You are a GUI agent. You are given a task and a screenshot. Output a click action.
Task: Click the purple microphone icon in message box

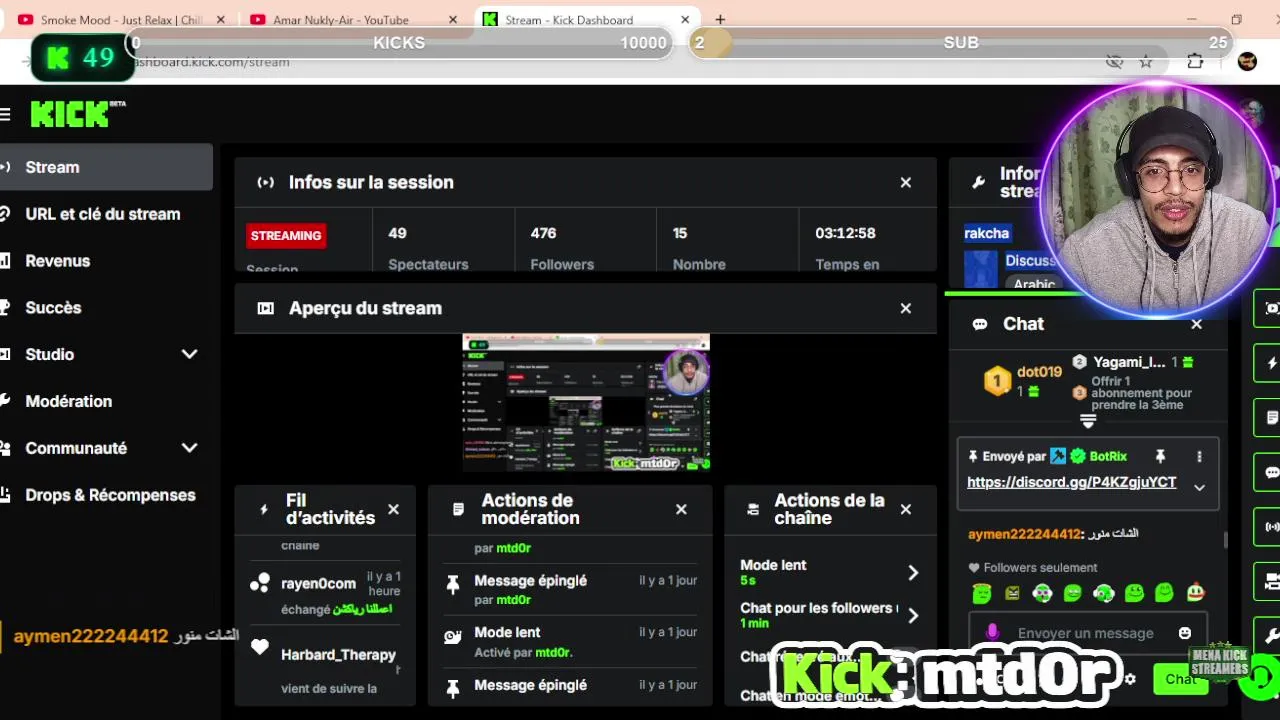point(992,632)
